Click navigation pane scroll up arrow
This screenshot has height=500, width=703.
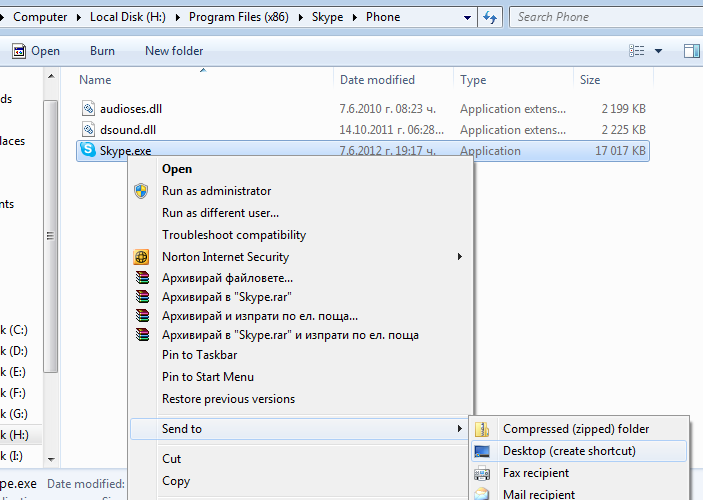(51, 77)
